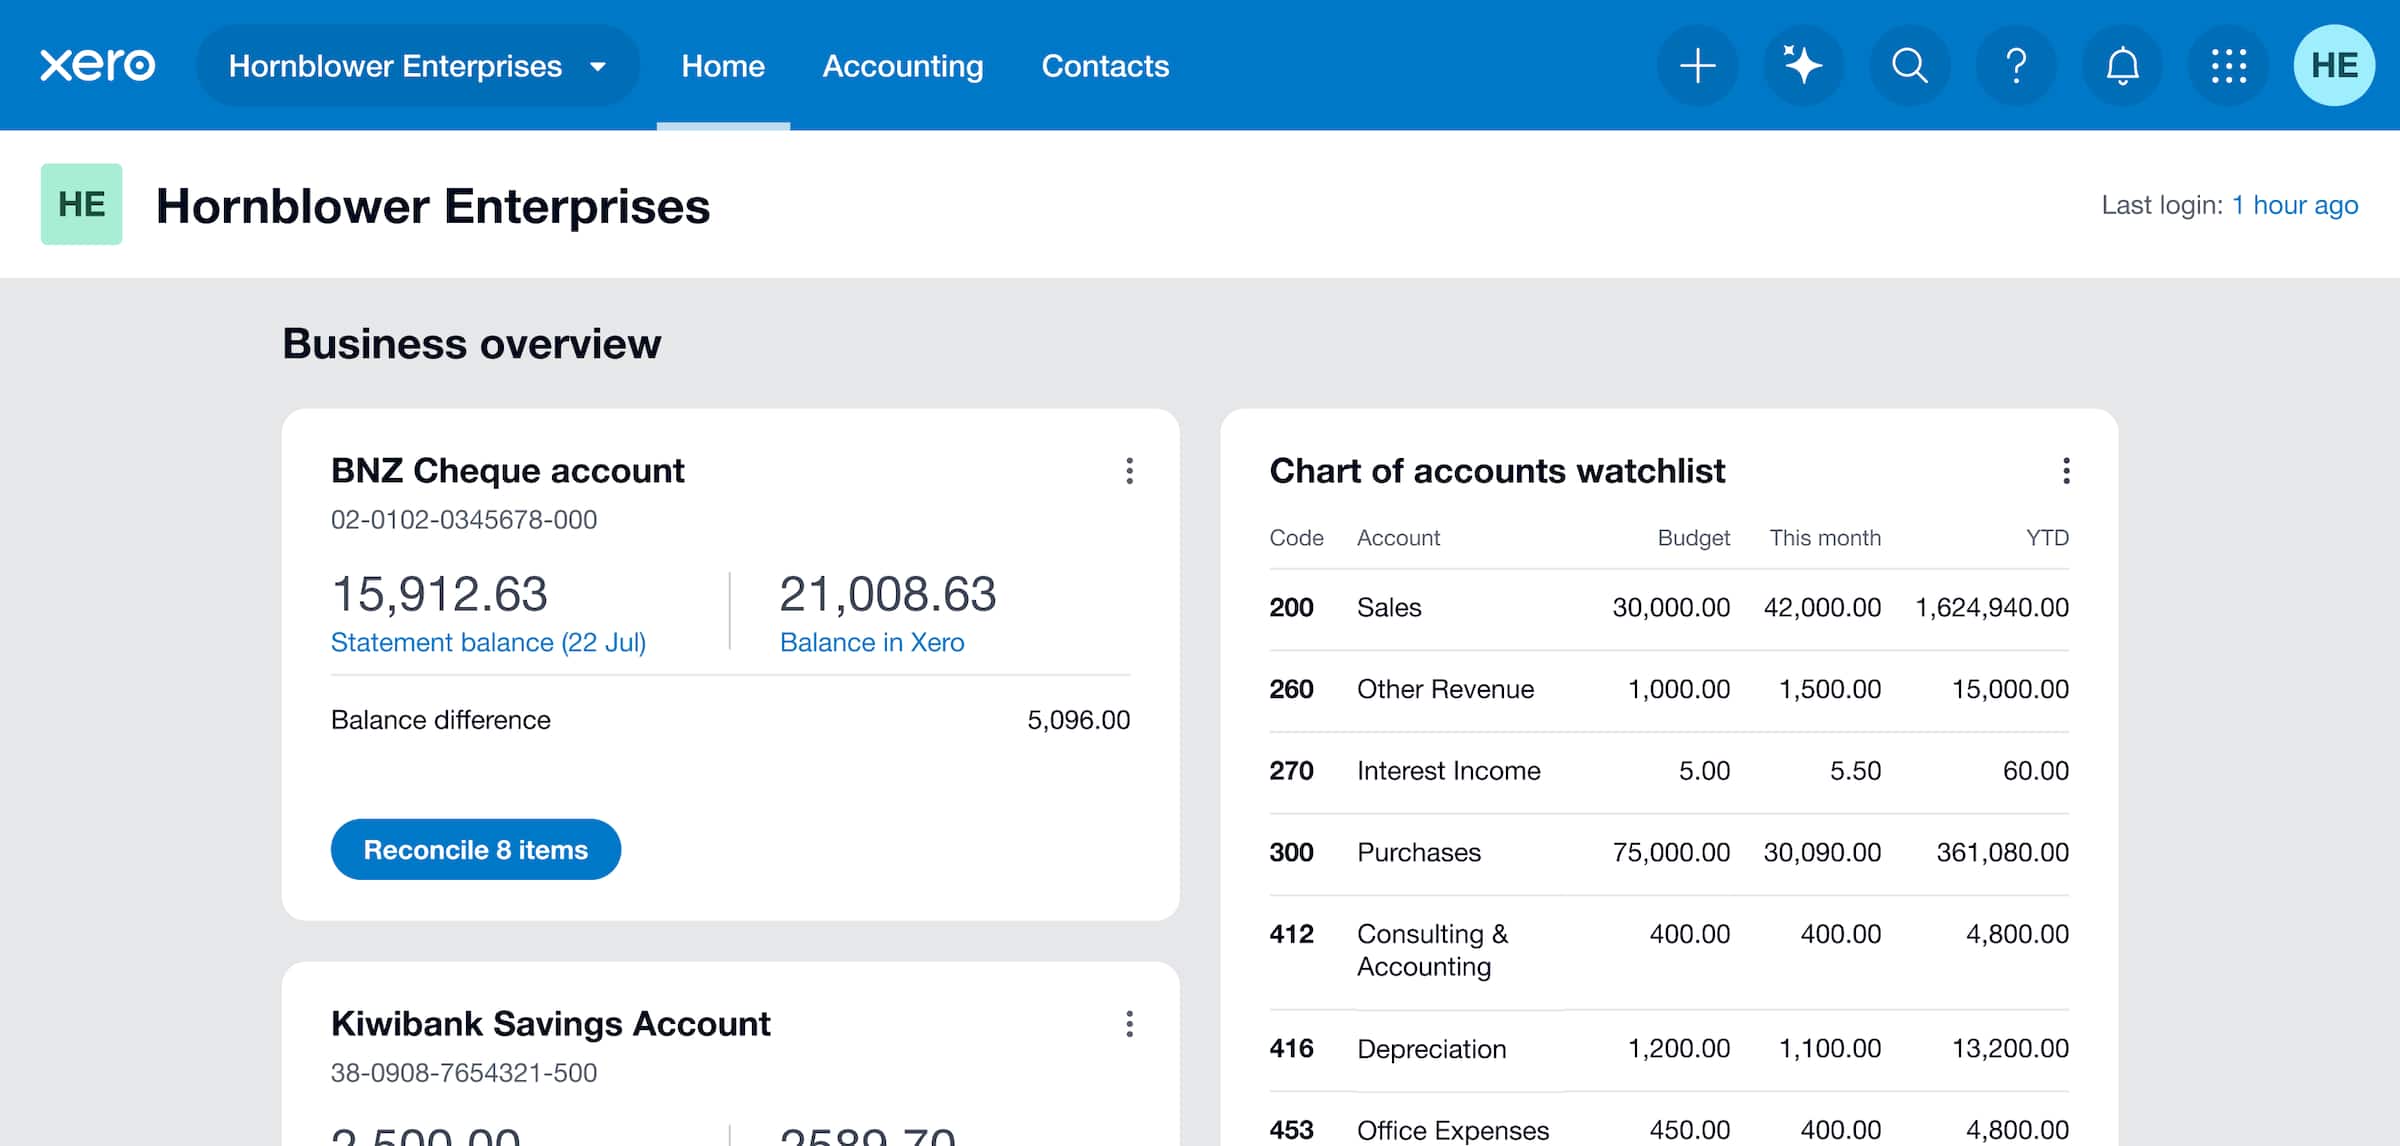The height and width of the screenshot is (1146, 2400).
Task: Open Statement balance (22 Jul) link
Action: click(488, 643)
